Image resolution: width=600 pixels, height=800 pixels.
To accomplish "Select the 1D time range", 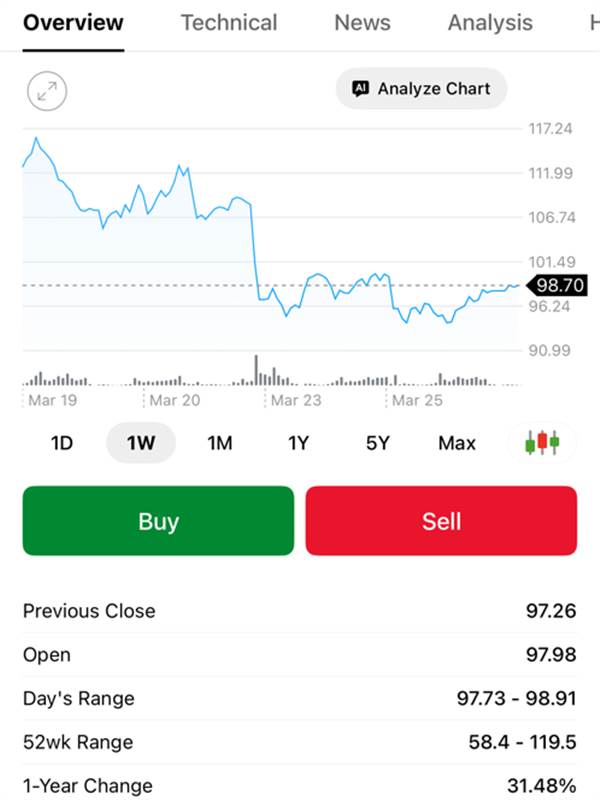I will [62, 443].
